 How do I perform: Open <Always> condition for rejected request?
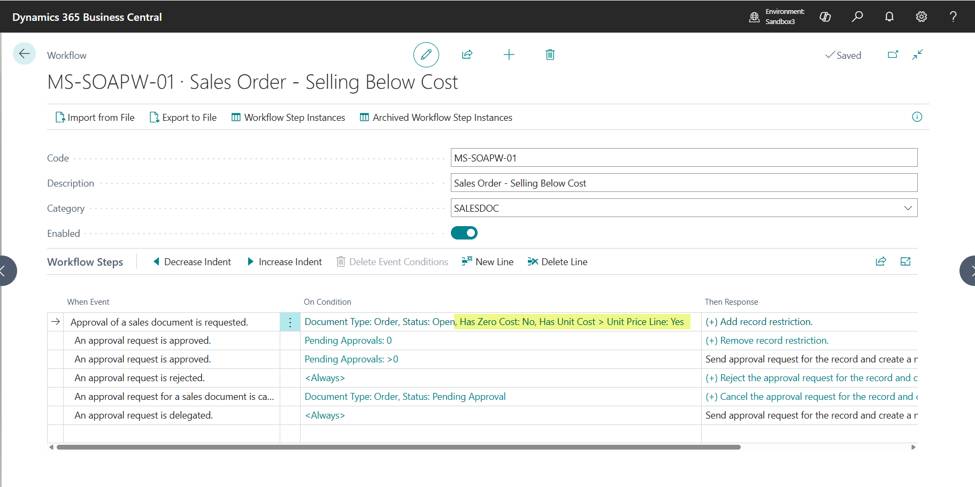point(325,378)
